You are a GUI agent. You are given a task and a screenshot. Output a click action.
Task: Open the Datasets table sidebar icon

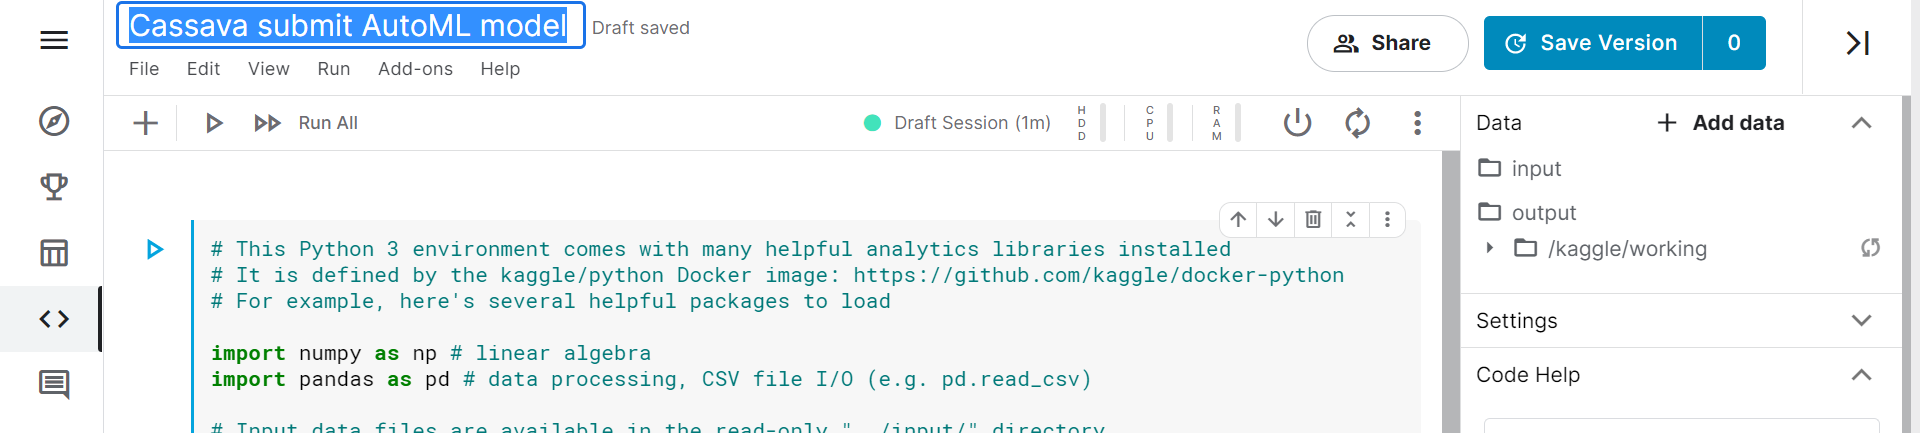54,253
